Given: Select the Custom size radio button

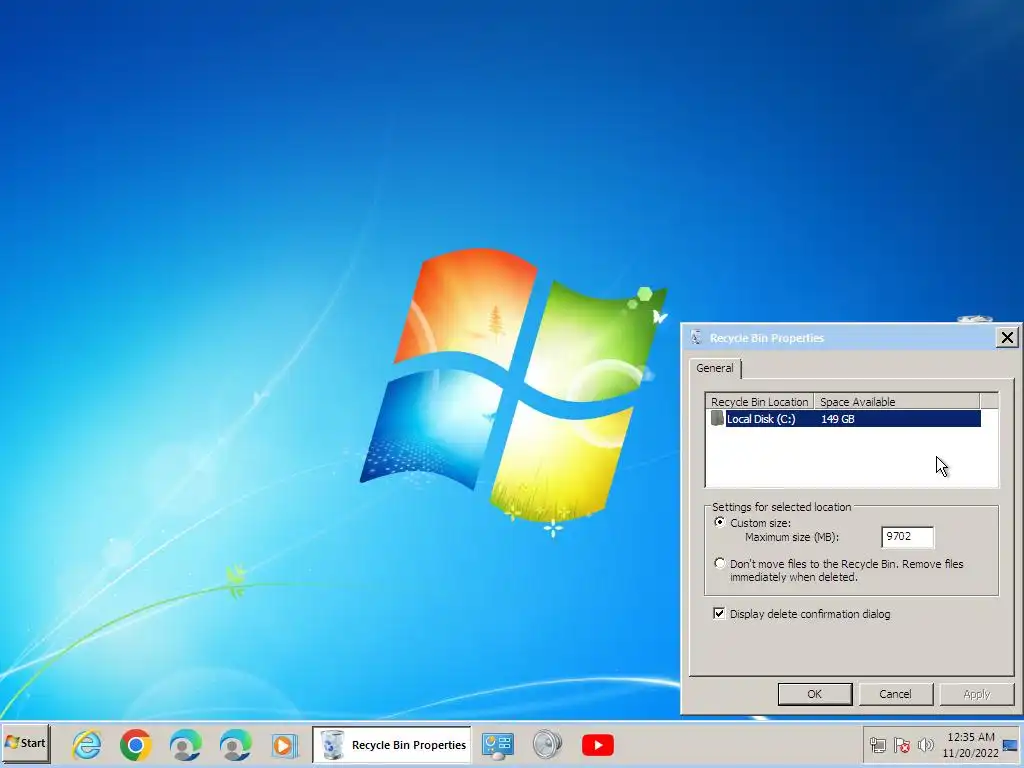Looking at the screenshot, I should point(720,522).
